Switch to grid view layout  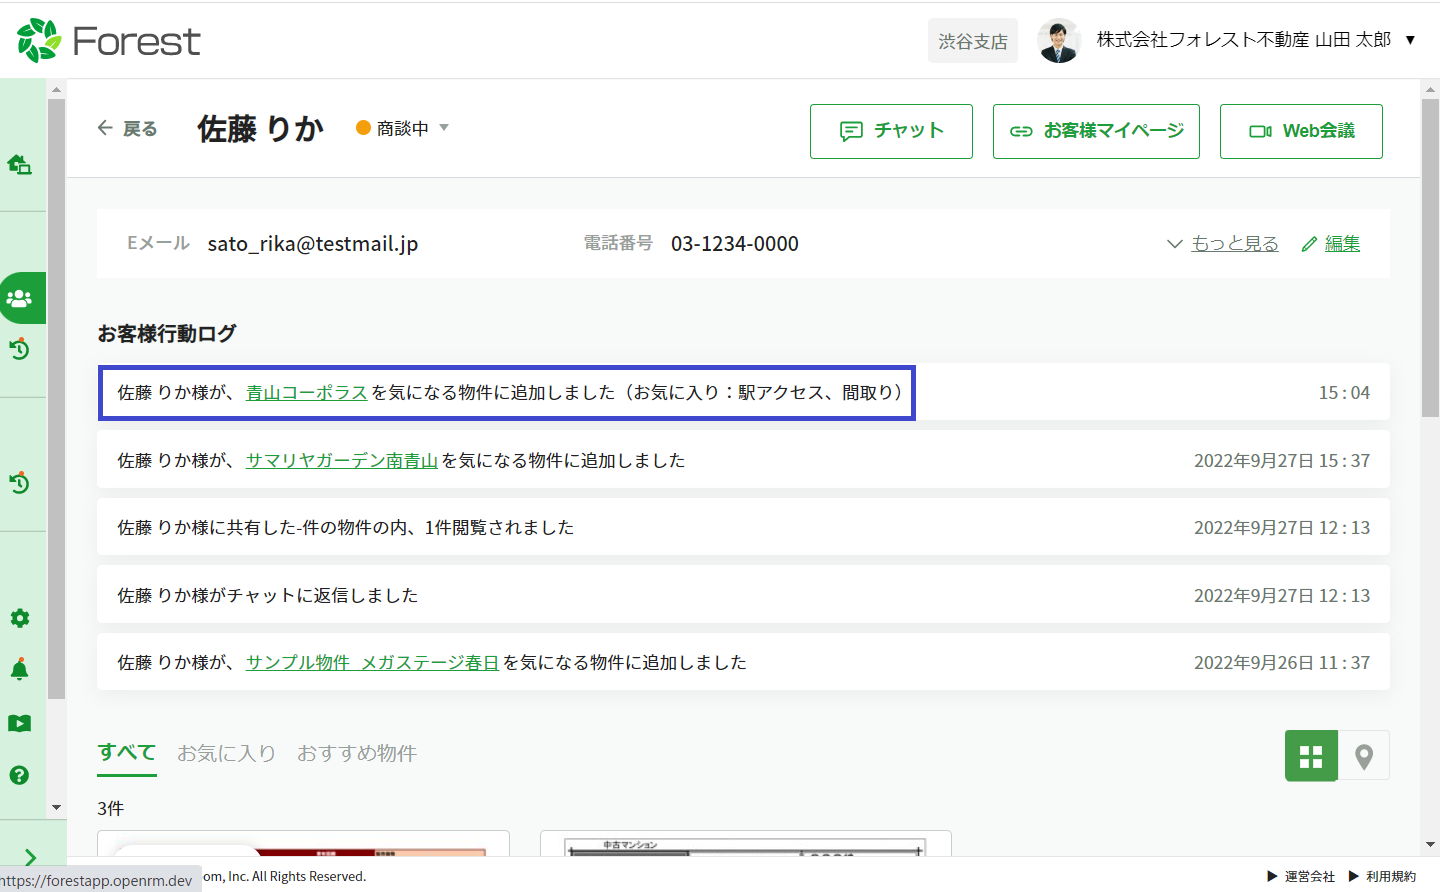click(1311, 756)
